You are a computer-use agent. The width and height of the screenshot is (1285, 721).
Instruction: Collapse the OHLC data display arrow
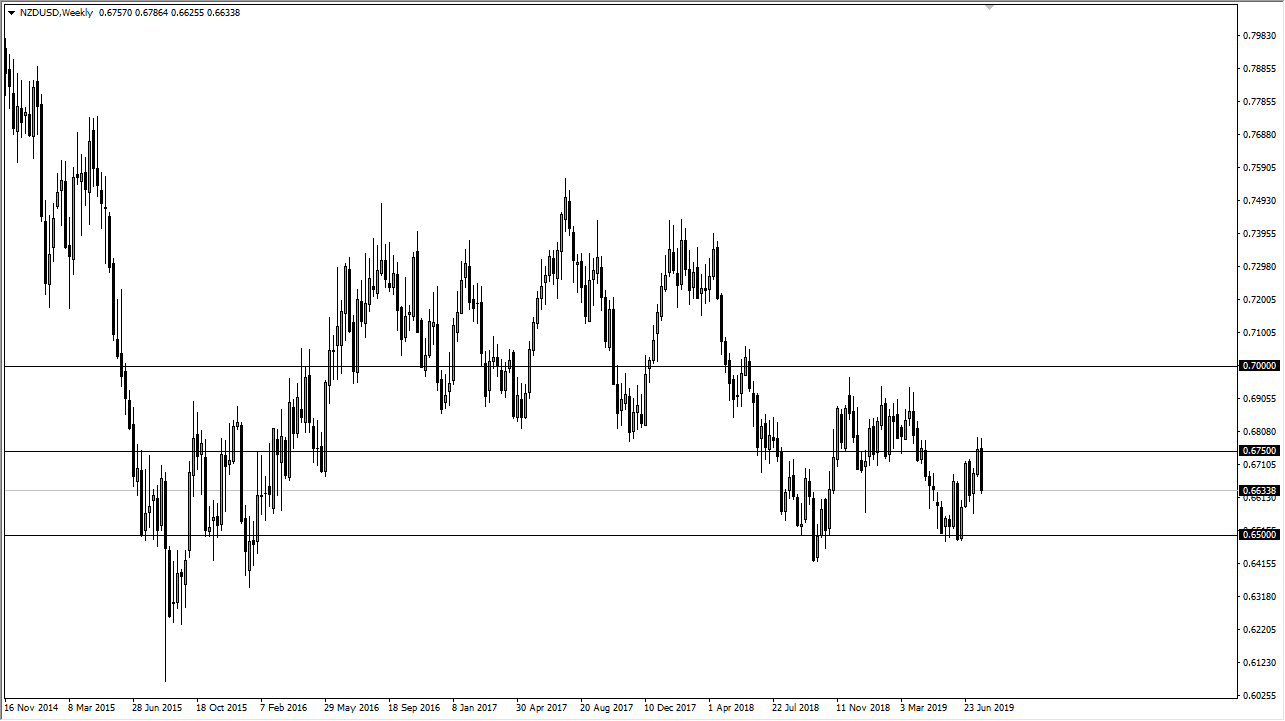pyautogui.click(x=12, y=13)
